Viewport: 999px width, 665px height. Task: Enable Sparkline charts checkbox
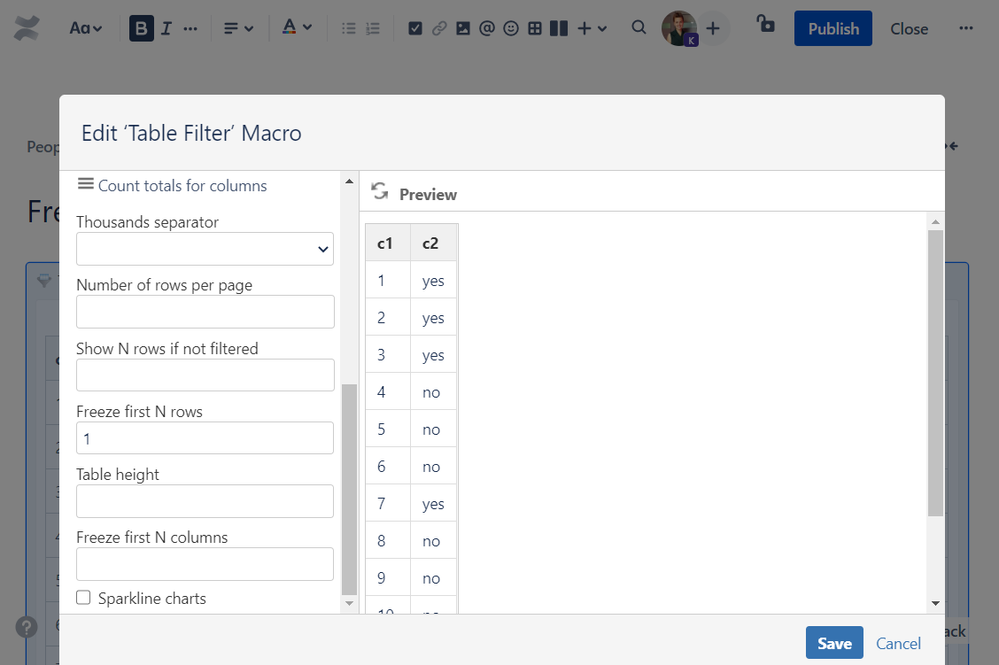coord(83,597)
